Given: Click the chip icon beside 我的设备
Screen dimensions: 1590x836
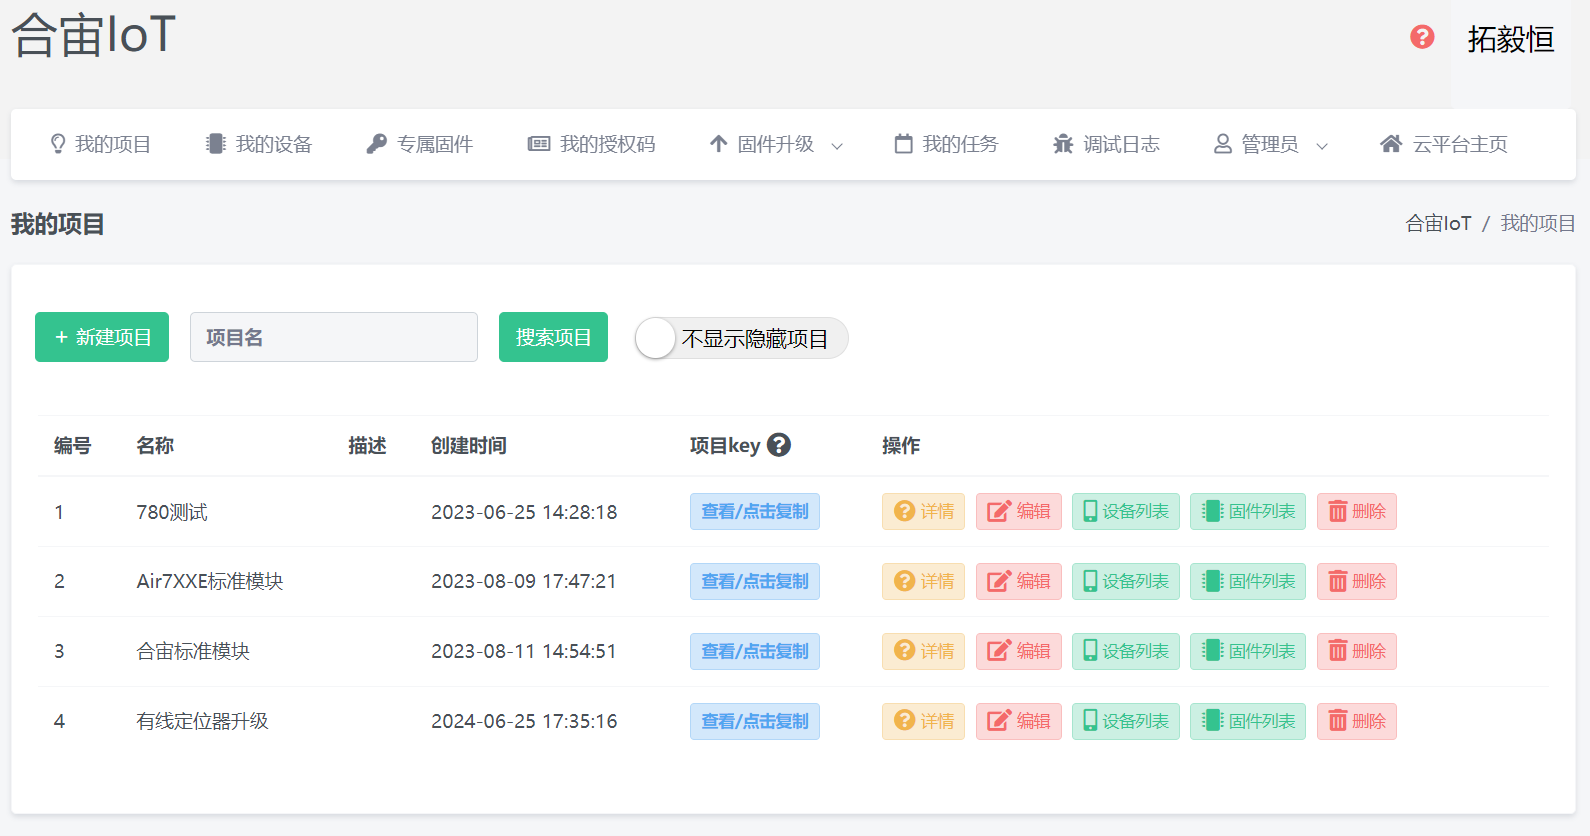Looking at the screenshot, I should coord(215,144).
